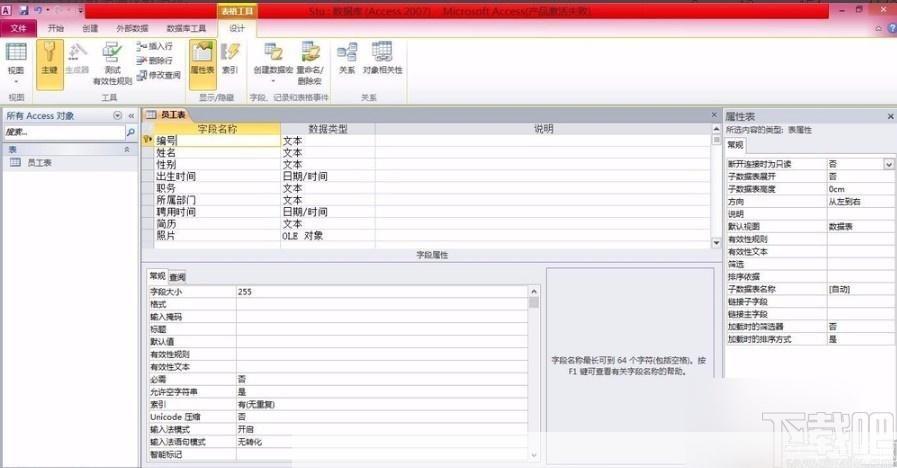Click the row selector for 编号
The height and width of the screenshot is (468, 897).
click(x=148, y=141)
